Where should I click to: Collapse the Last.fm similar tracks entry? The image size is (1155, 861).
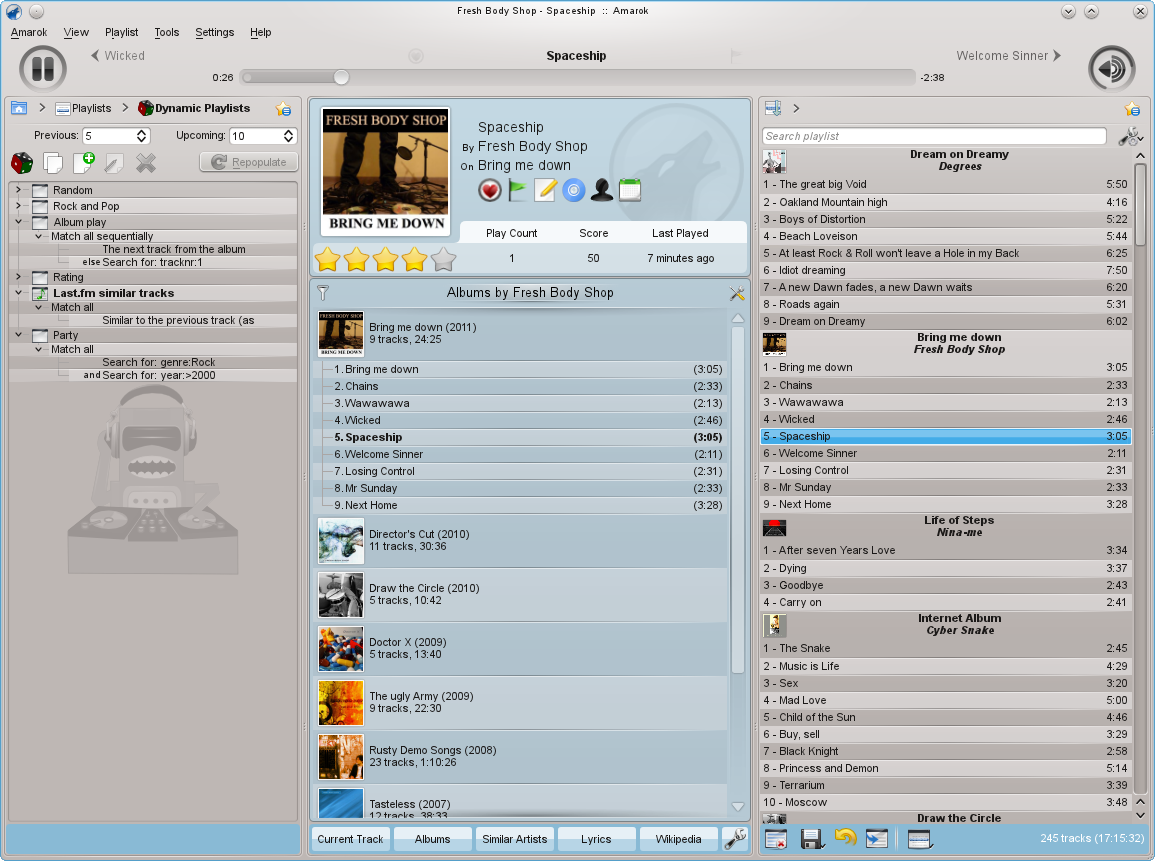[x=20, y=292]
